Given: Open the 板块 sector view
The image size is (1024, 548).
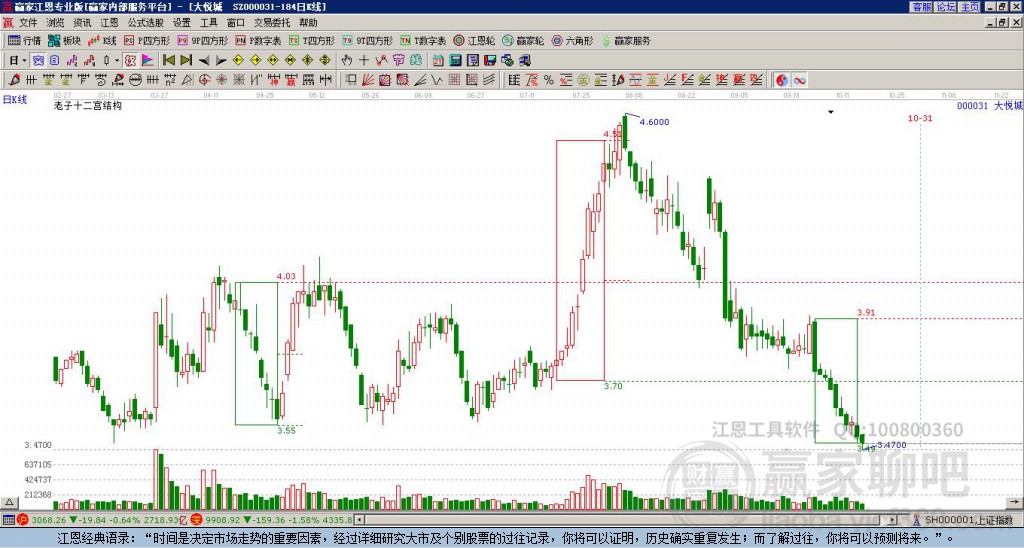Looking at the screenshot, I should tap(65, 40).
